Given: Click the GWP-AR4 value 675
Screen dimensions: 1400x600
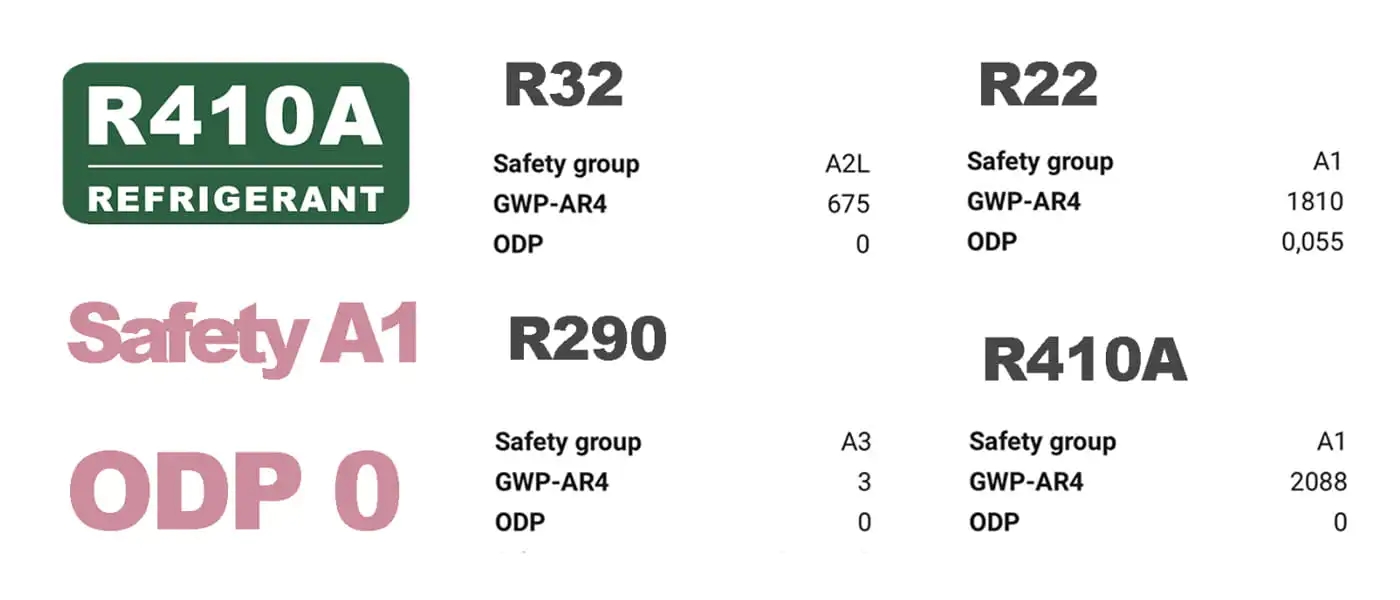Looking at the screenshot, I should click(x=848, y=205).
